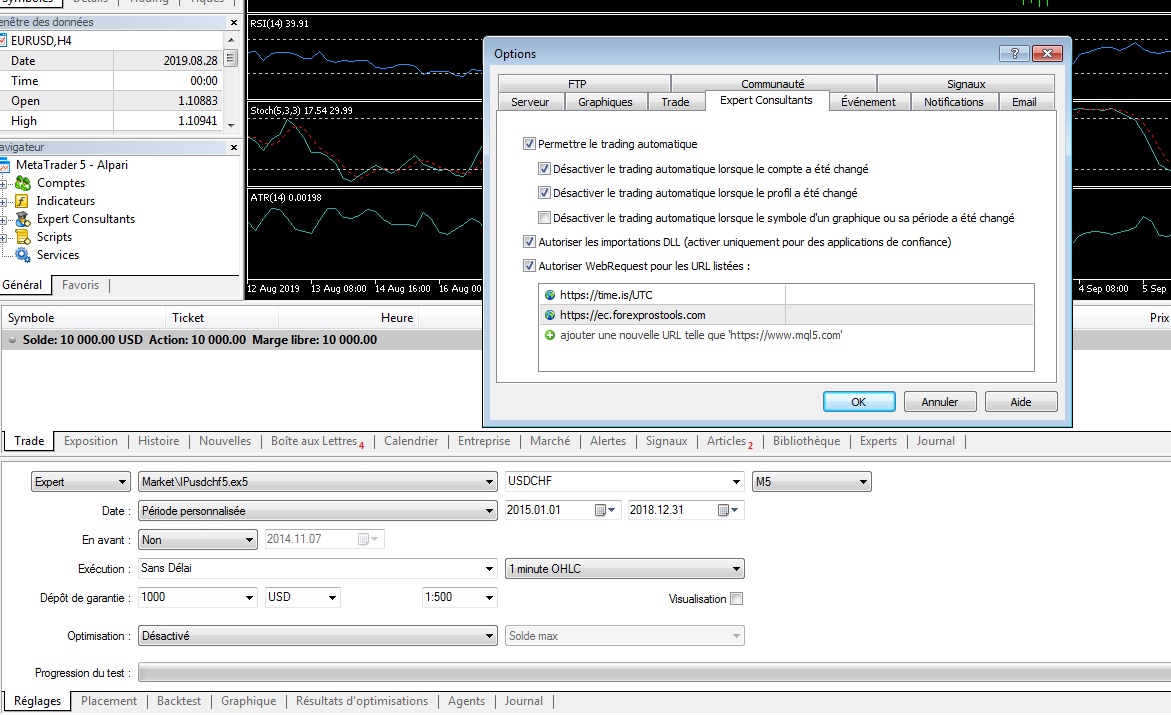Click Annuler in the Options dialog

(939, 402)
